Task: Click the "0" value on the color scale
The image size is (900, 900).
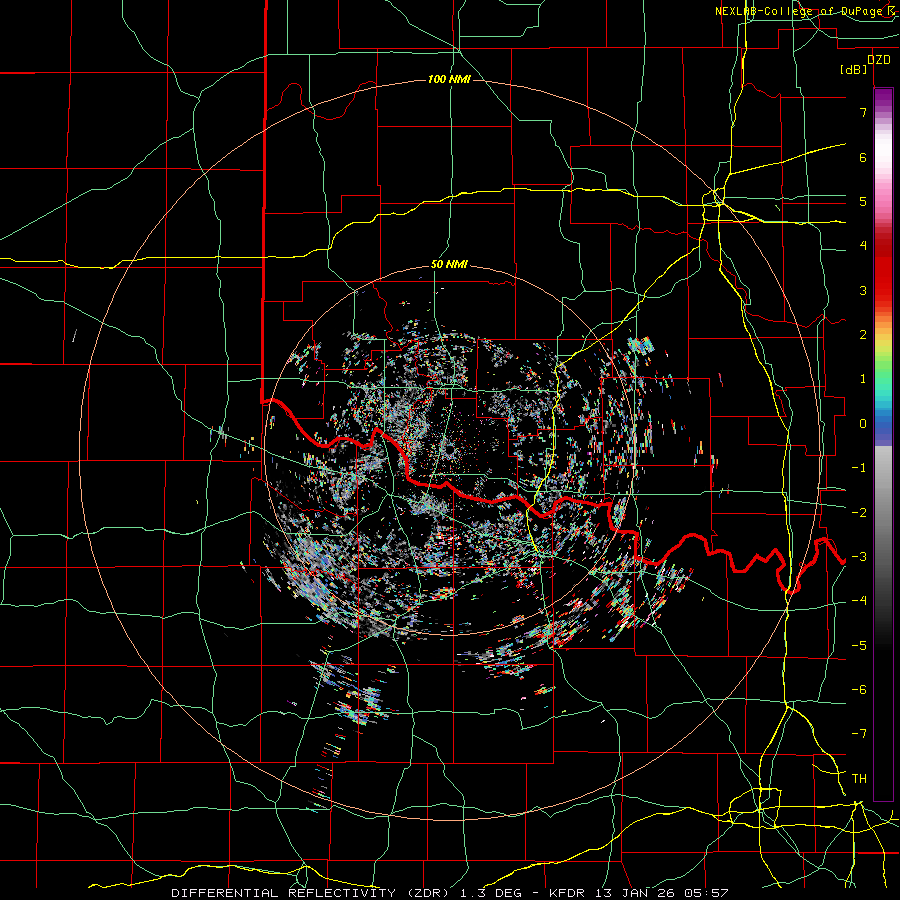Action: click(x=863, y=424)
